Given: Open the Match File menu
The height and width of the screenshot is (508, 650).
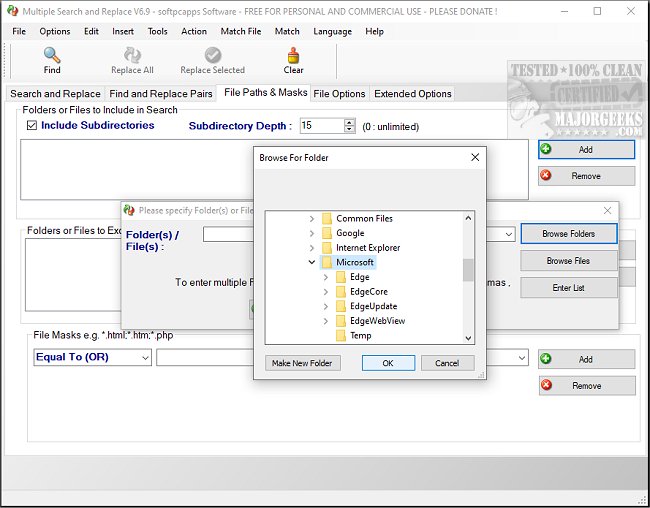Looking at the screenshot, I should 240,31.
